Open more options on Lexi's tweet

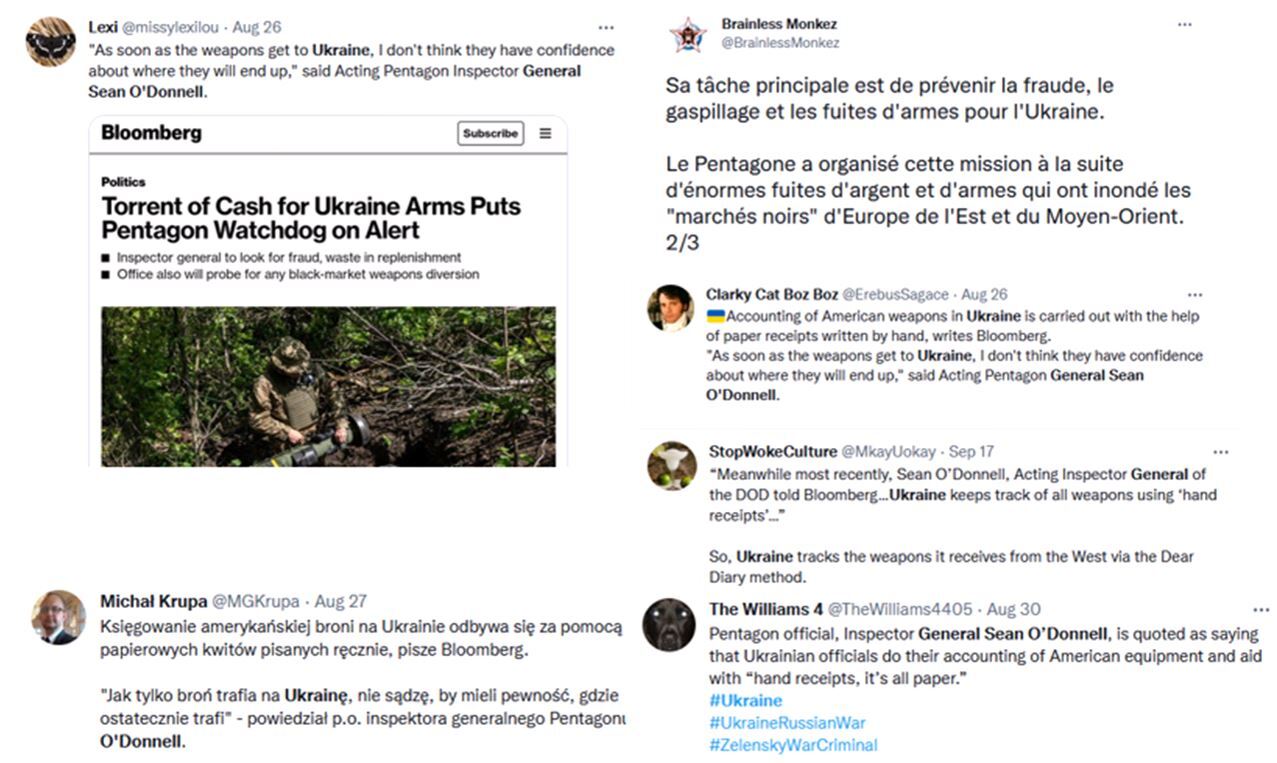[x=606, y=27]
